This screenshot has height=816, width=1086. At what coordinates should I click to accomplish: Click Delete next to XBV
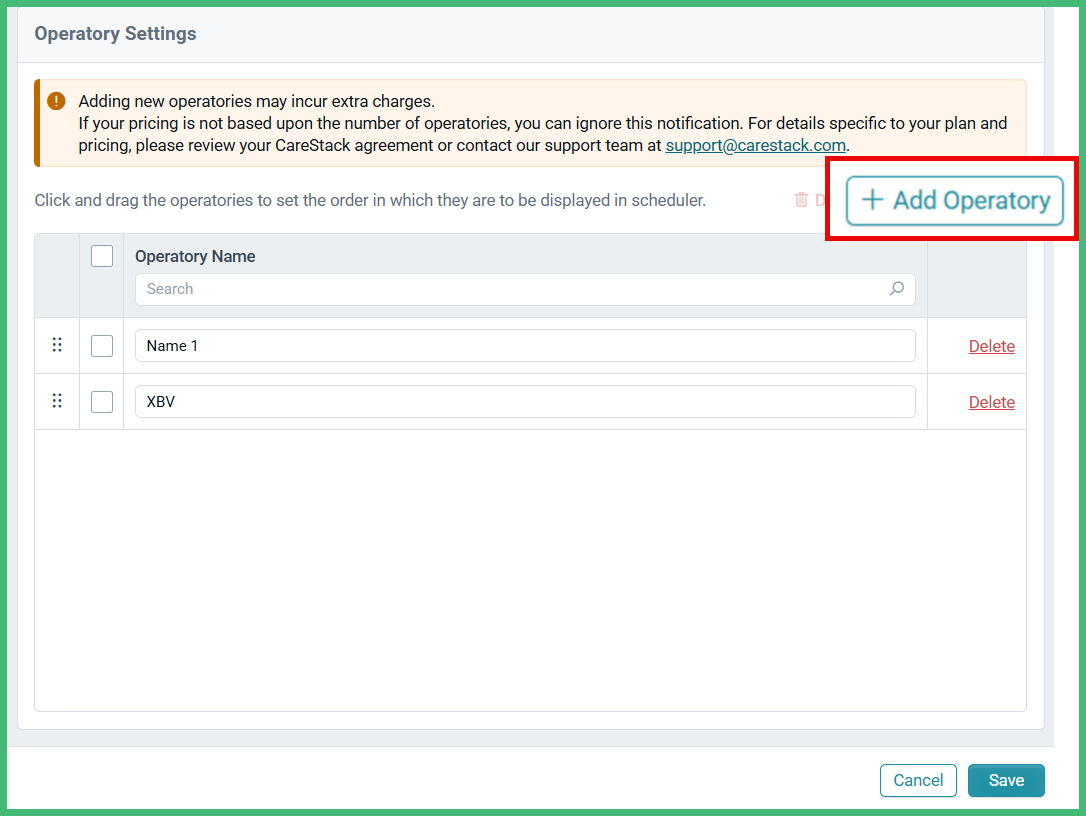pyautogui.click(x=991, y=401)
